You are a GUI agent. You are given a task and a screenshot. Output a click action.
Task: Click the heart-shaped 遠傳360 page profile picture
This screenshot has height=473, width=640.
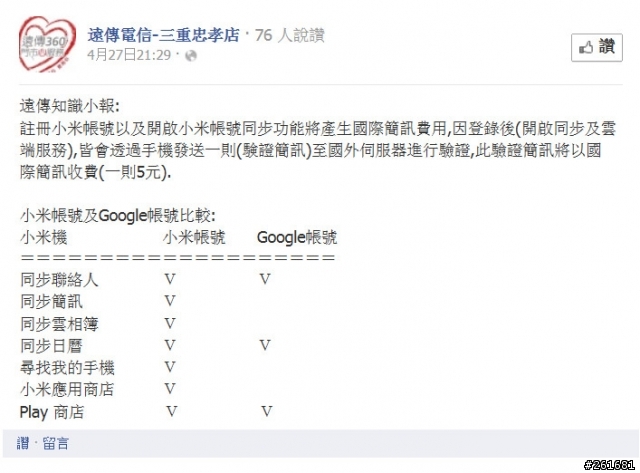click(x=47, y=44)
